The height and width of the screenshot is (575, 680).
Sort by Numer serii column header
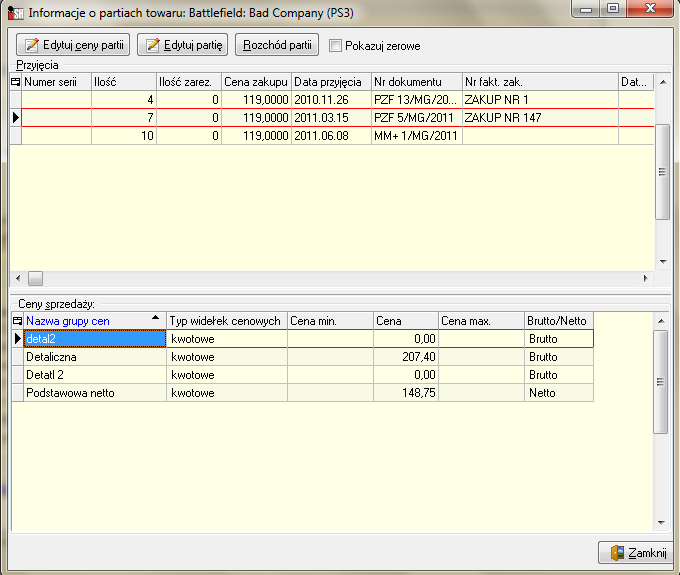point(56,82)
